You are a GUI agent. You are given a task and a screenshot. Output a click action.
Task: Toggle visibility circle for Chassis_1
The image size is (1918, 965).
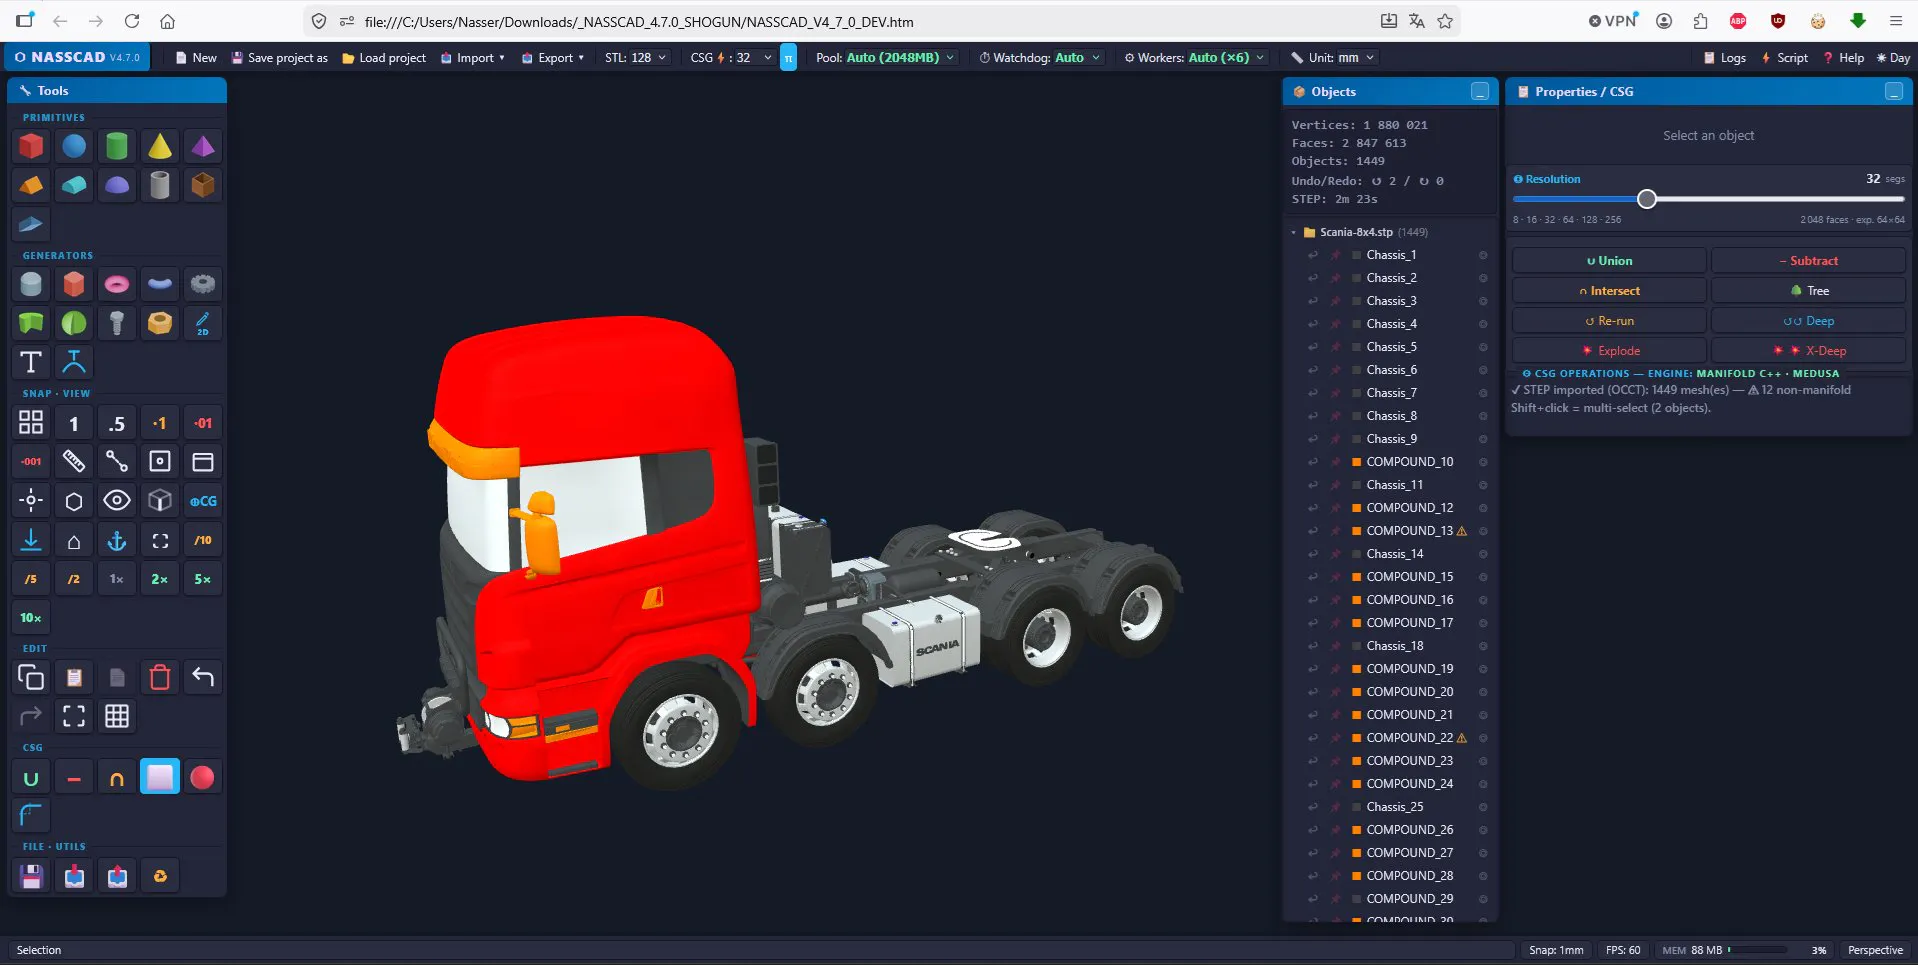coord(1483,255)
